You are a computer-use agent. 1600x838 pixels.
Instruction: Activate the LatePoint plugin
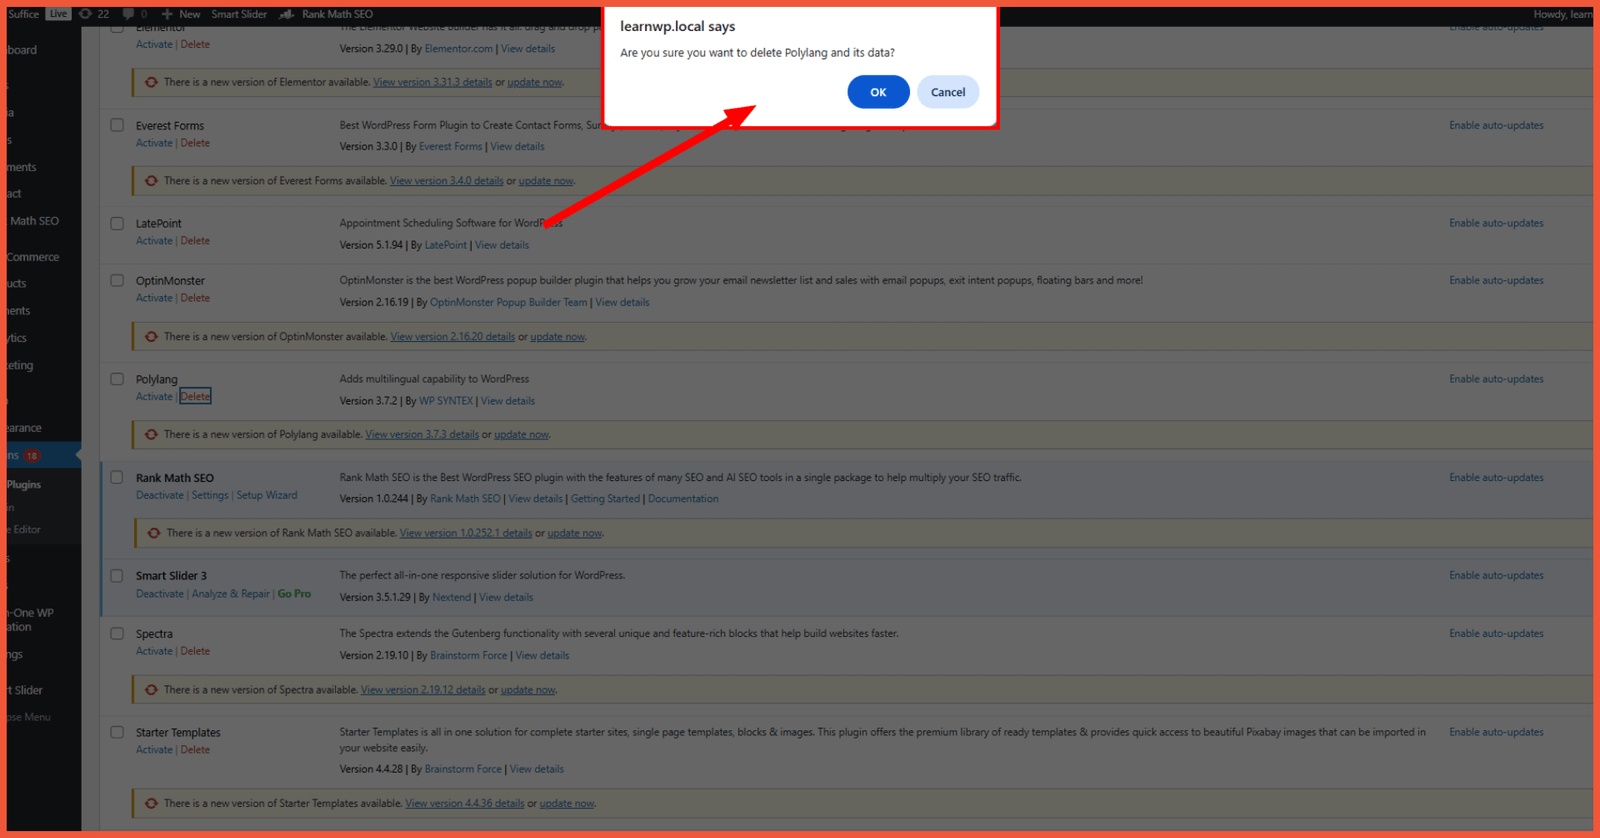[x=154, y=241]
